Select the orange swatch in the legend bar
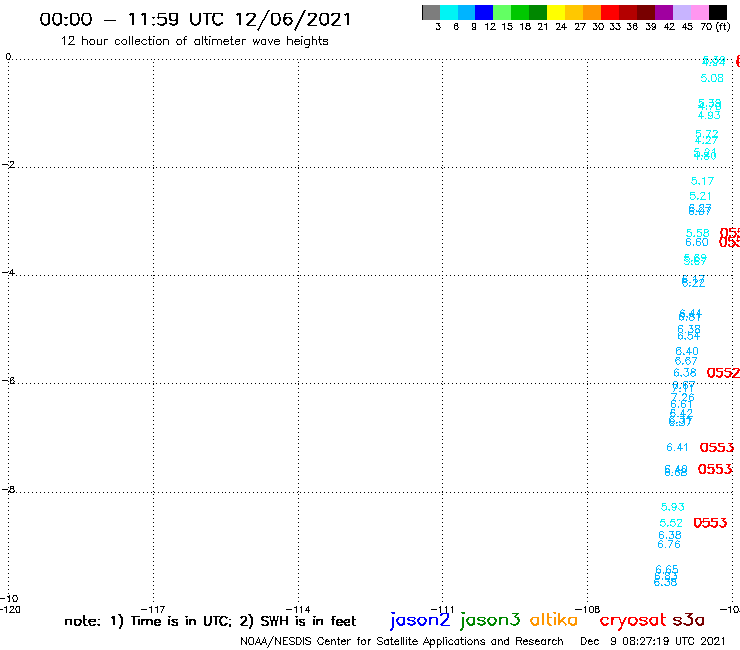The height and width of the screenshot is (650, 740). pos(592,12)
